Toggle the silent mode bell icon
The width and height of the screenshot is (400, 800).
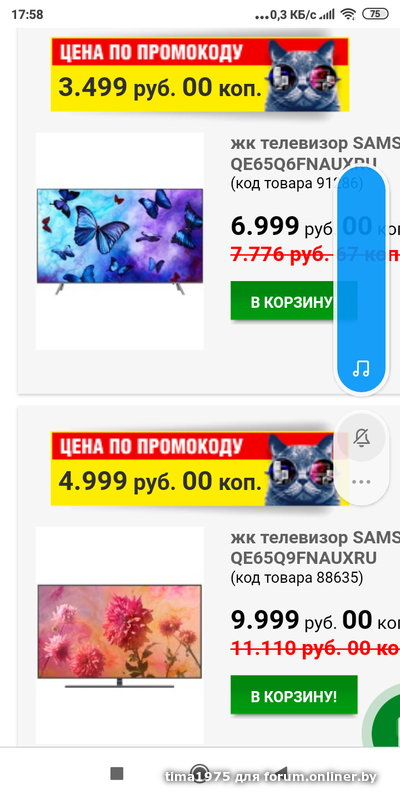tap(362, 438)
